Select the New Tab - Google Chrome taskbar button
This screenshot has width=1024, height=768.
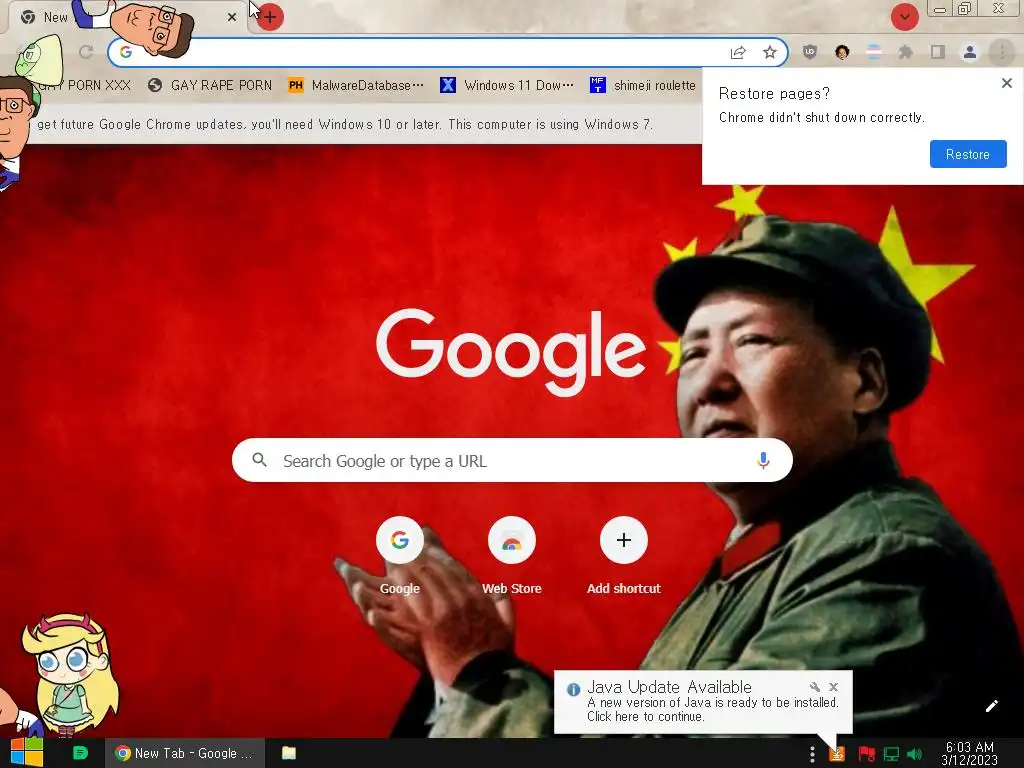tap(185, 753)
